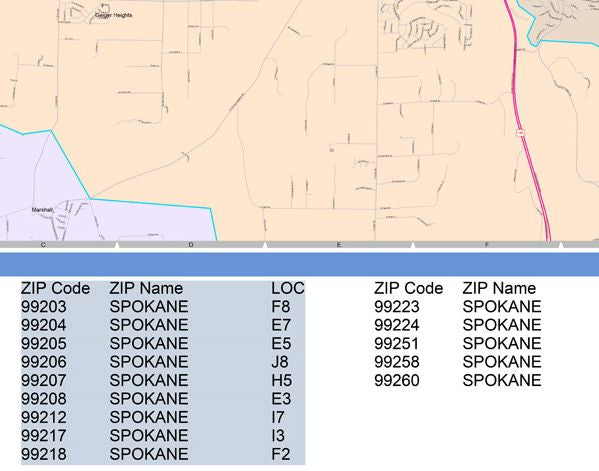Click location value I3
The width and height of the screenshot is (599, 471).
278,435
